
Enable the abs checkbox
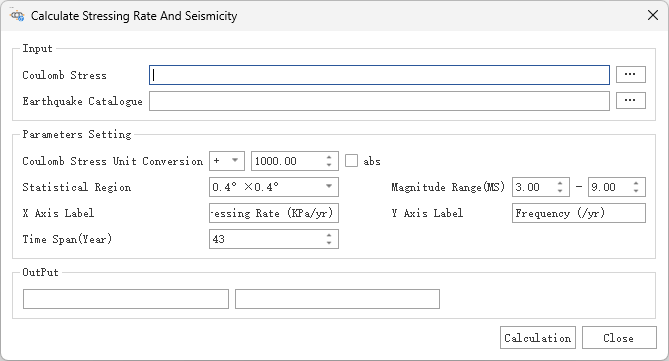click(x=351, y=161)
